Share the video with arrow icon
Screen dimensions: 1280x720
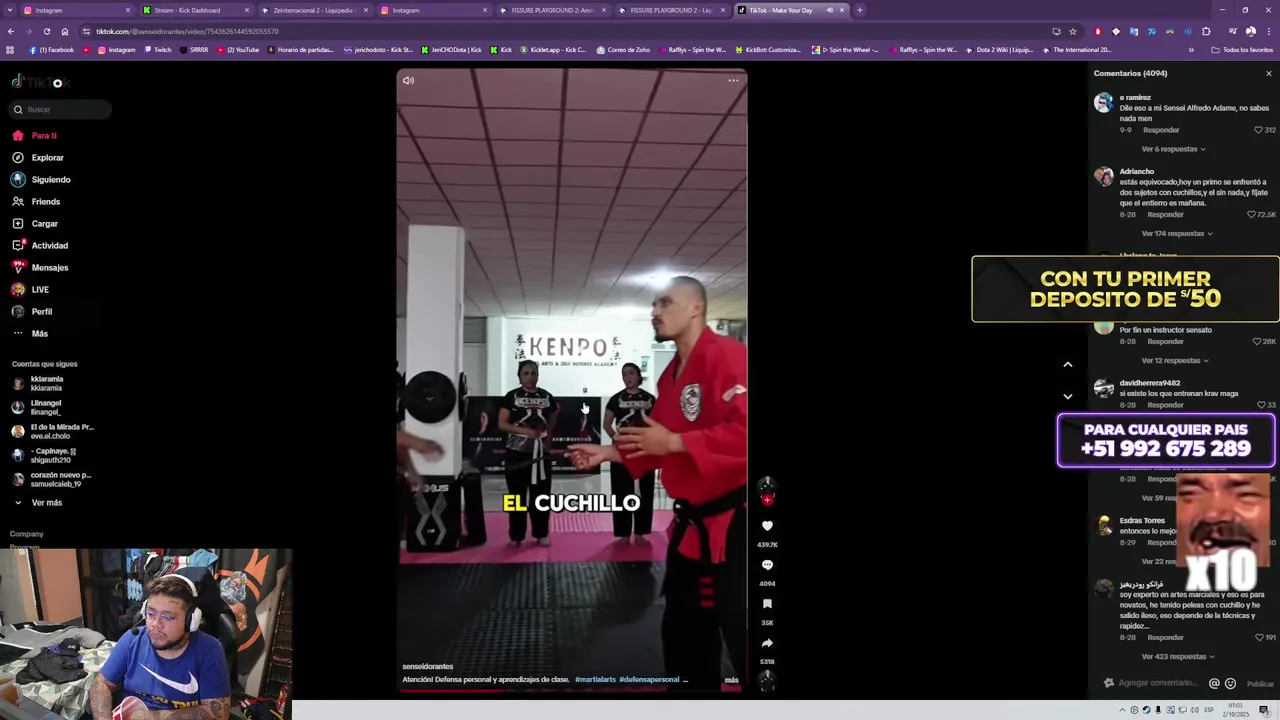tap(767, 643)
